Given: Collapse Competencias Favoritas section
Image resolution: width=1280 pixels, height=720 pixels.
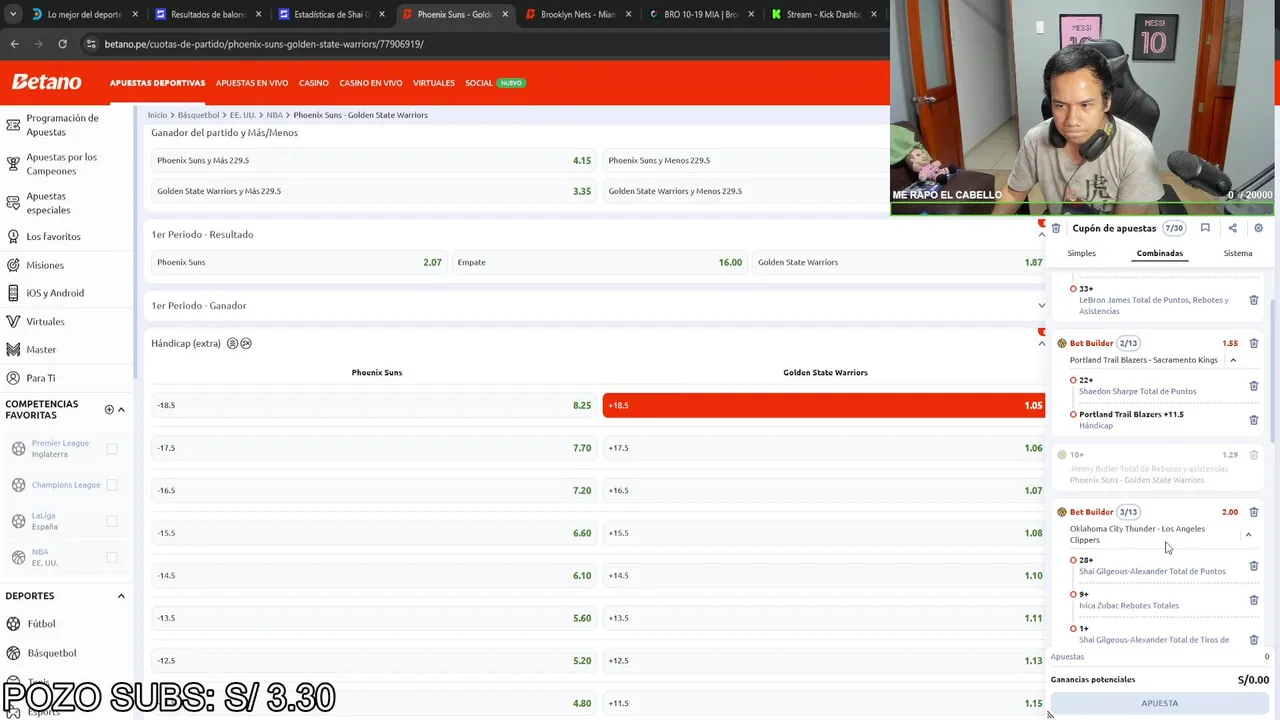Looking at the screenshot, I should [x=121, y=409].
